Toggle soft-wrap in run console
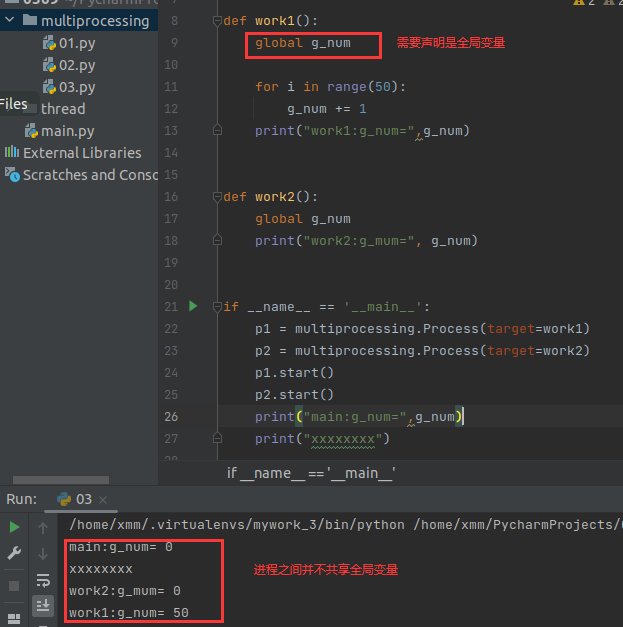Image resolution: width=623 pixels, height=627 pixels. tap(43, 580)
